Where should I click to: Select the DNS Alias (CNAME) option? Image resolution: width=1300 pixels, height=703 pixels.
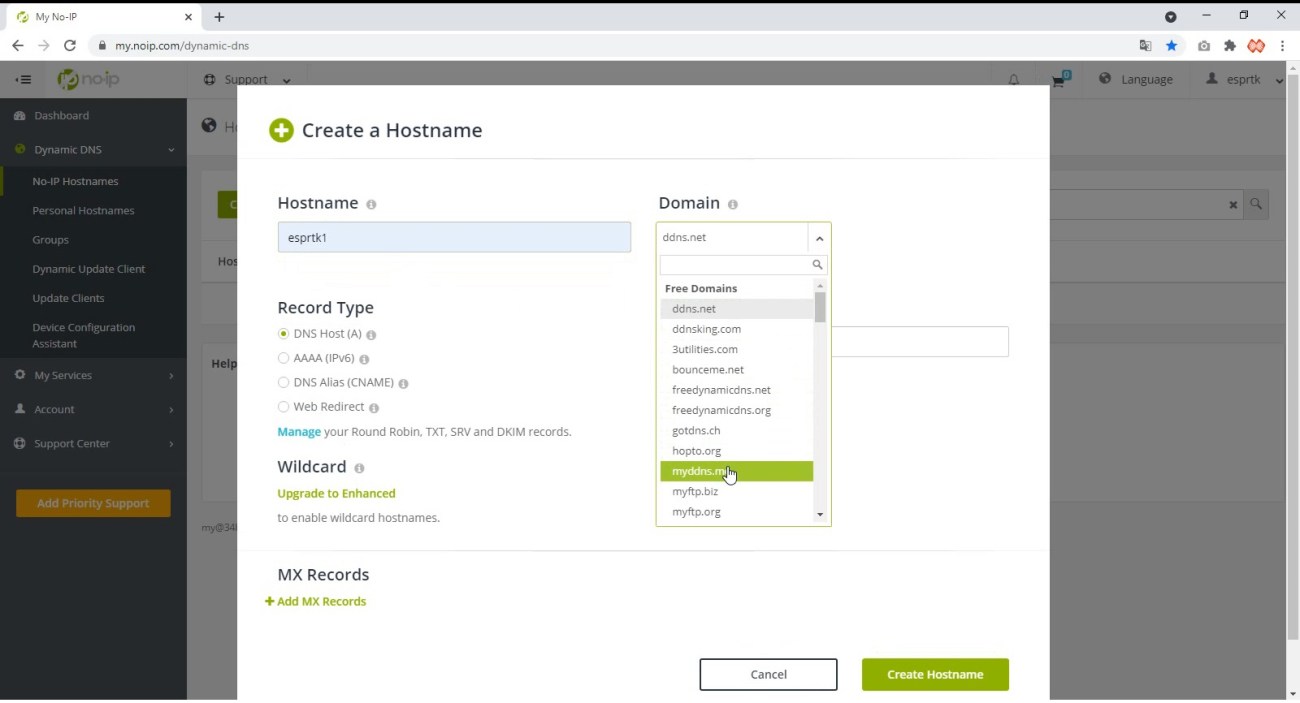[x=284, y=382]
